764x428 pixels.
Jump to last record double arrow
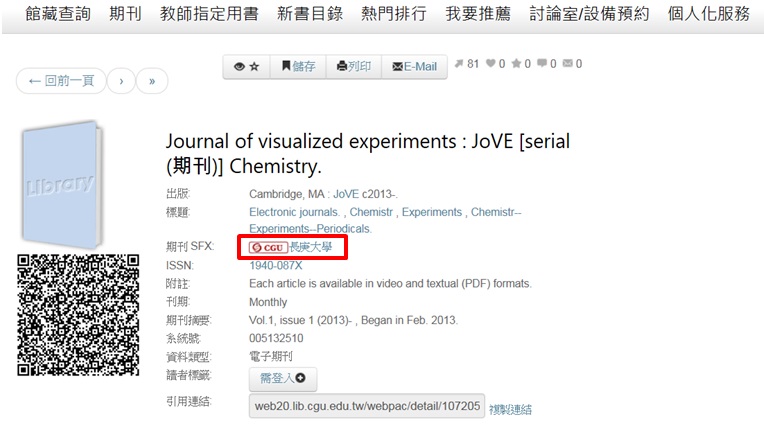pos(152,81)
